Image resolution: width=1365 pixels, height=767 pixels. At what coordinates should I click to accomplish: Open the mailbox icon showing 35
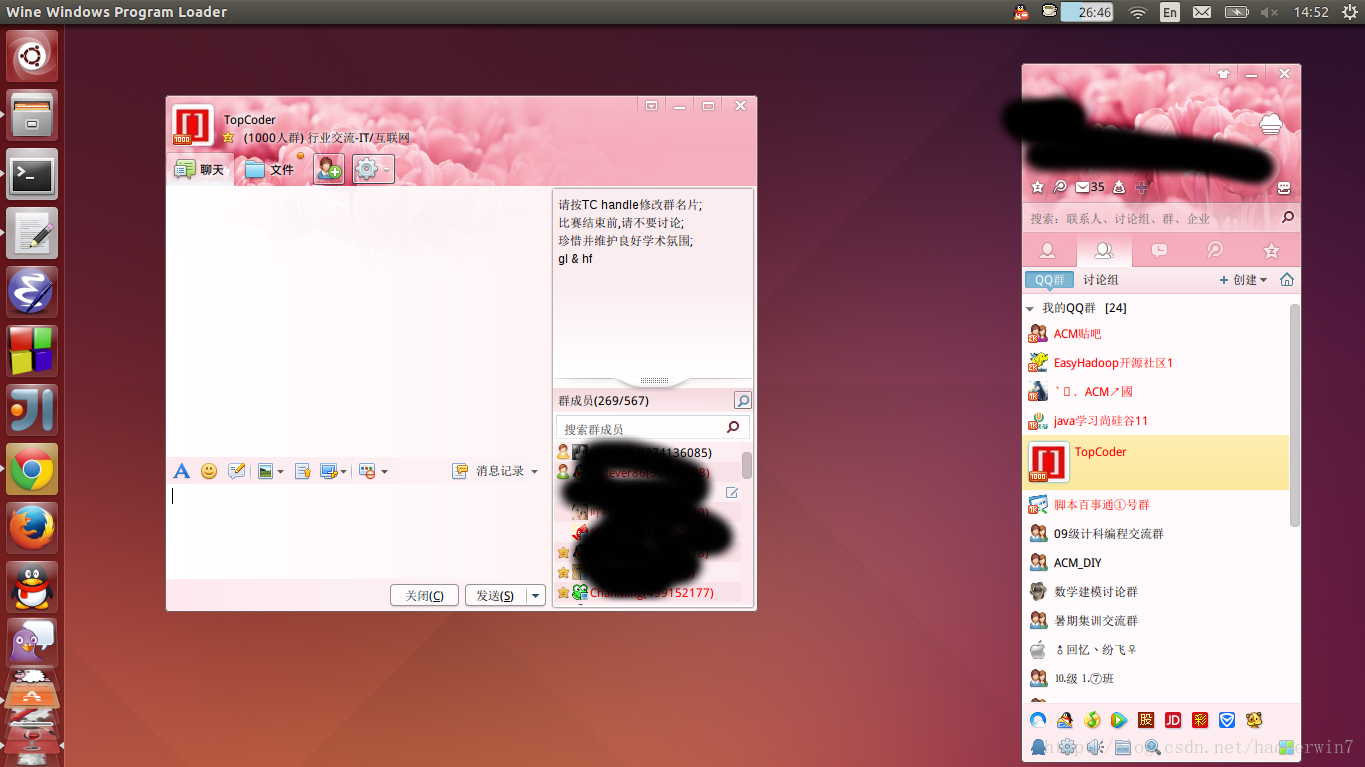(x=1090, y=187)
